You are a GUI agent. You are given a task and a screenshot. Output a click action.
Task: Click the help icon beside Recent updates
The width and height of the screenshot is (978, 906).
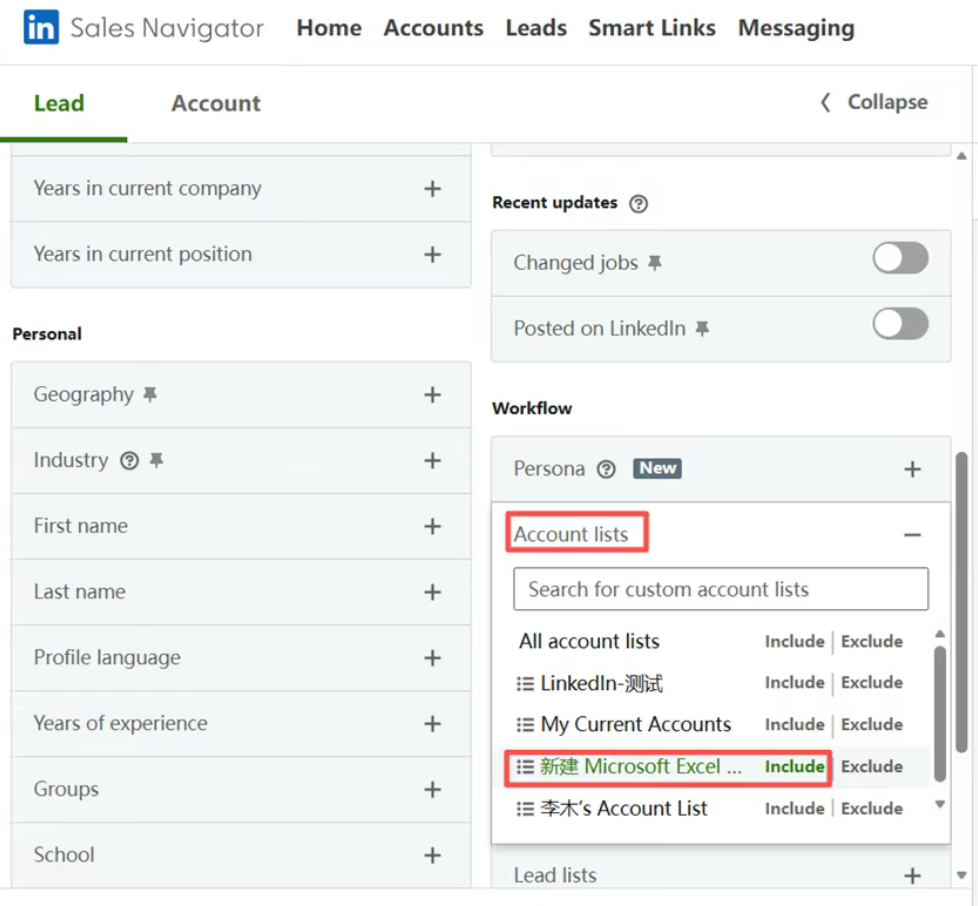[x=639, y=203]
